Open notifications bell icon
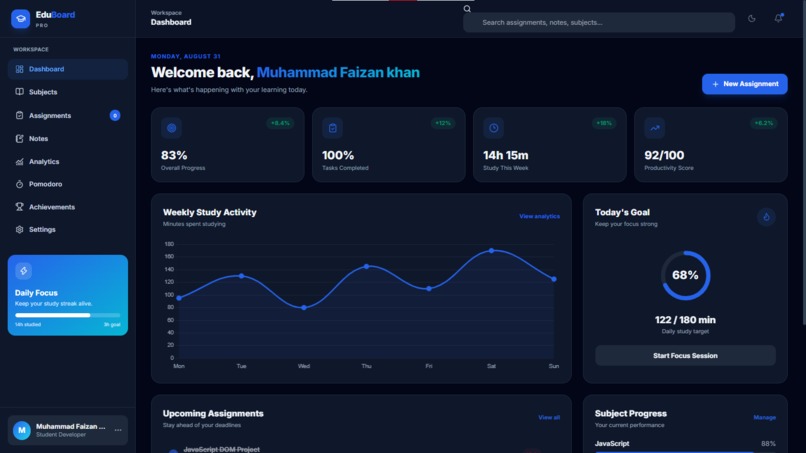Image resolution: width=806 pixels, height=453 pixels. pos(778,19)
